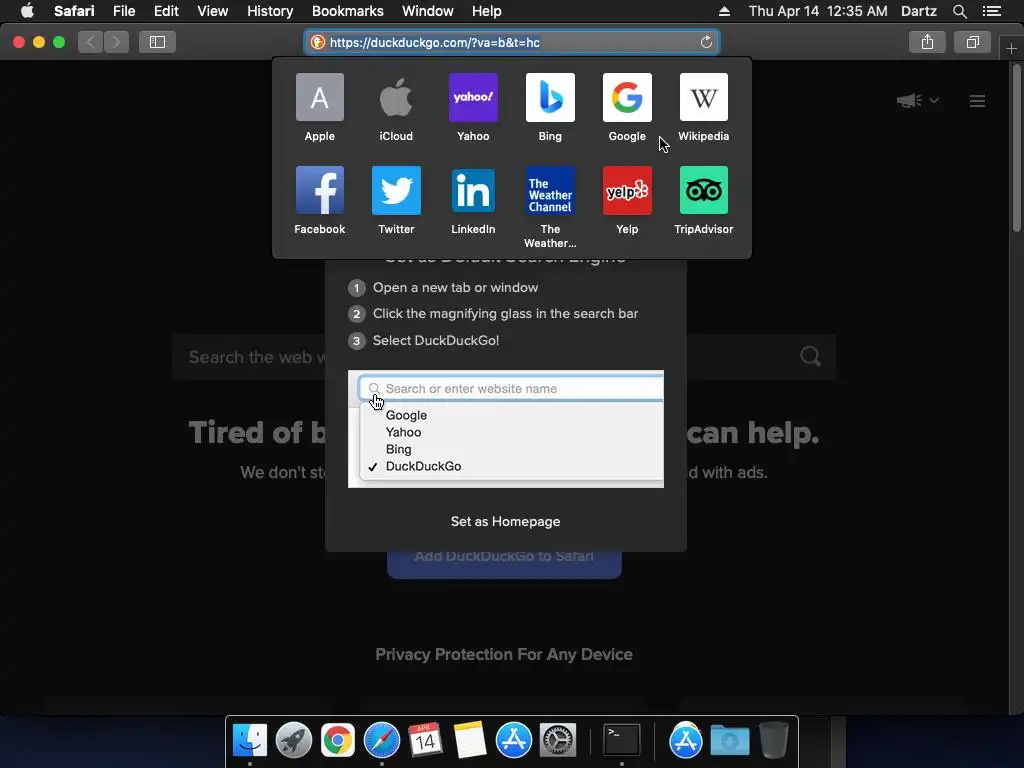Open the Help menu
Image resolution: width=1024 pixels, height=768 pixels.
[487, 11]
